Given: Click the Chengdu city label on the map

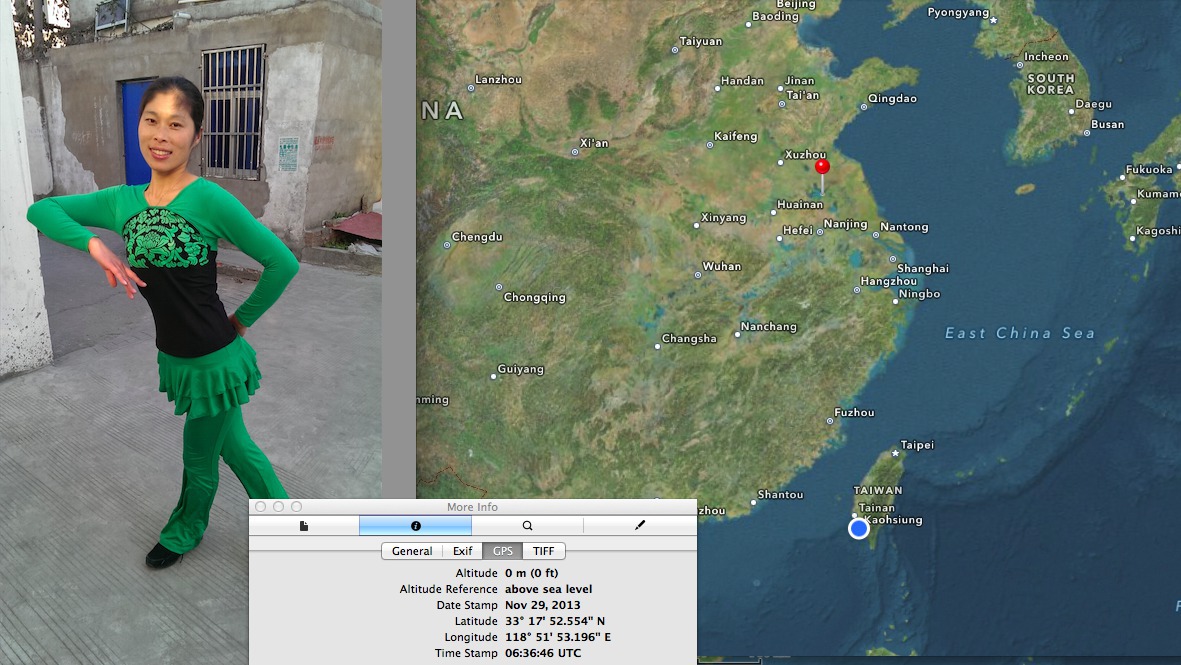Looking at the screenshot, I should click(477, 236).
